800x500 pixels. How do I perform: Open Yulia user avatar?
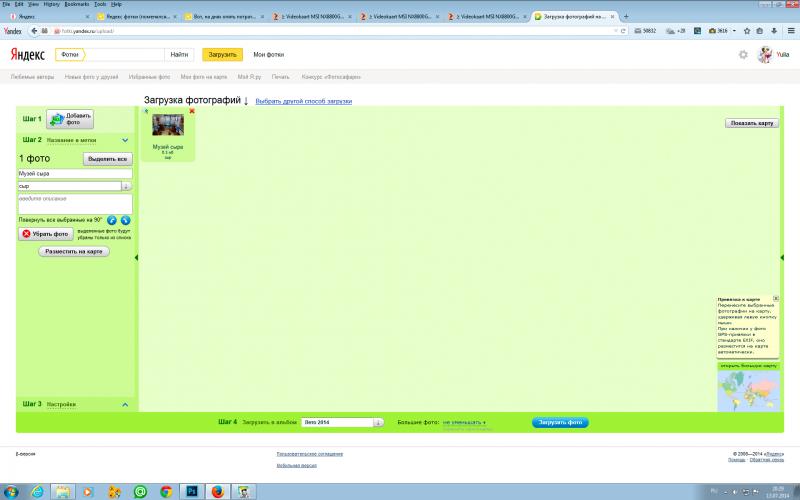click(765, 55)
